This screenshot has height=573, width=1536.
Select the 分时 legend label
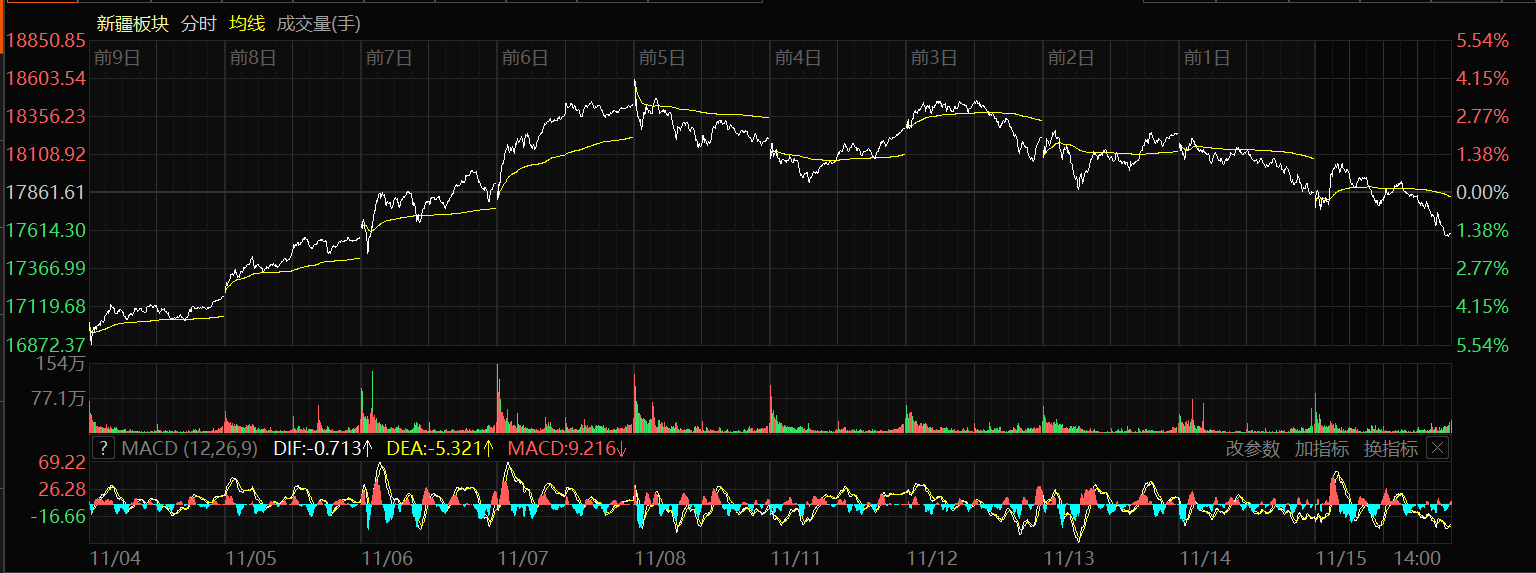click(199, 24)
